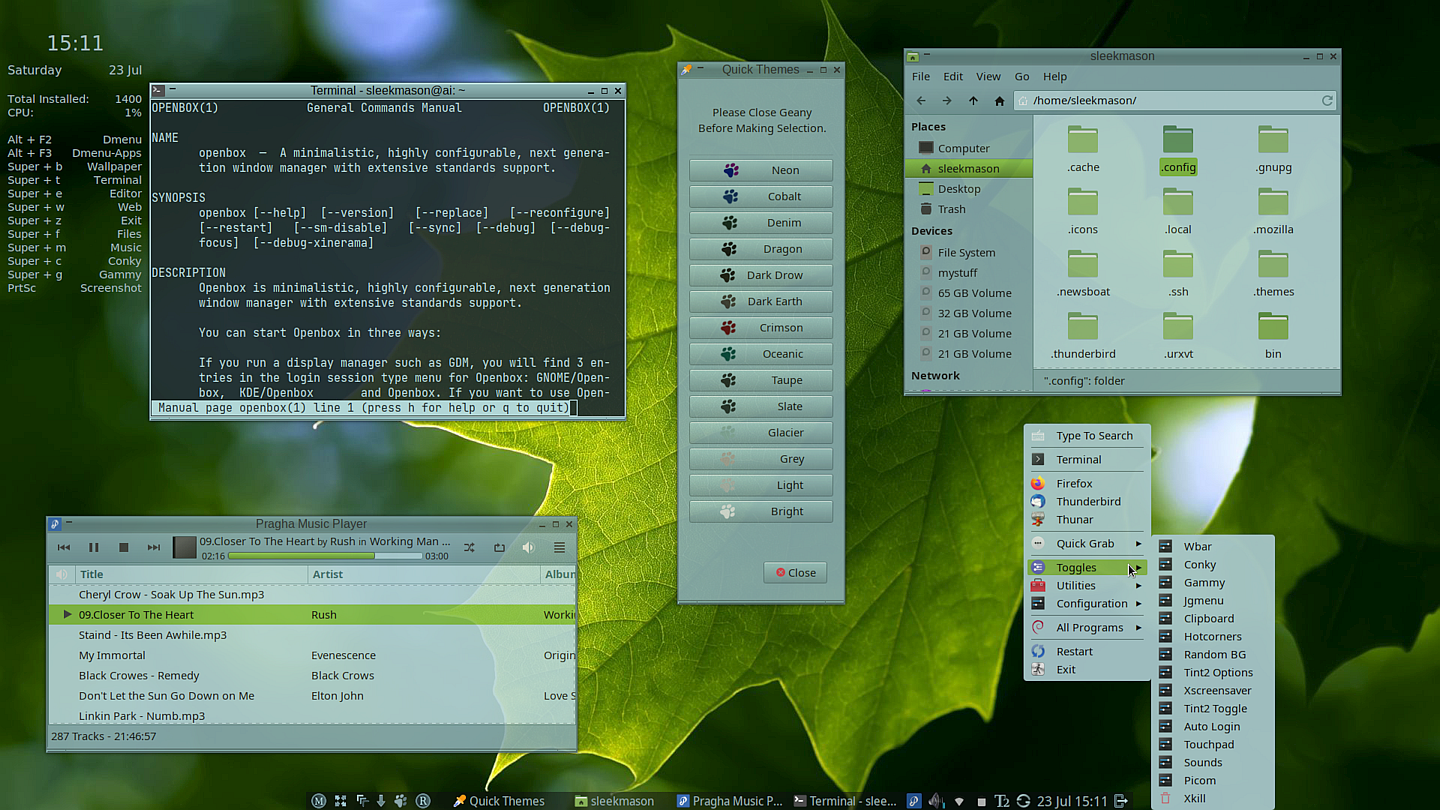Select the .themes folder icon
Screen dimensions: 1440x810
[1273, 273]
